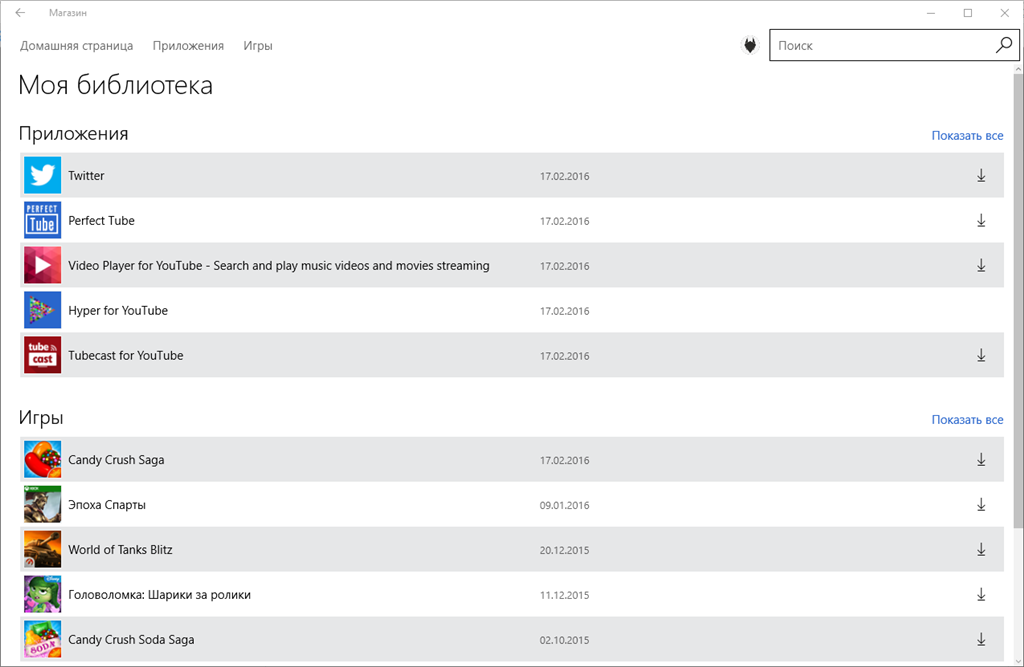1024x667 pixels.
Task: Download Эпоха Спарты game
Action: click(981, 504)
